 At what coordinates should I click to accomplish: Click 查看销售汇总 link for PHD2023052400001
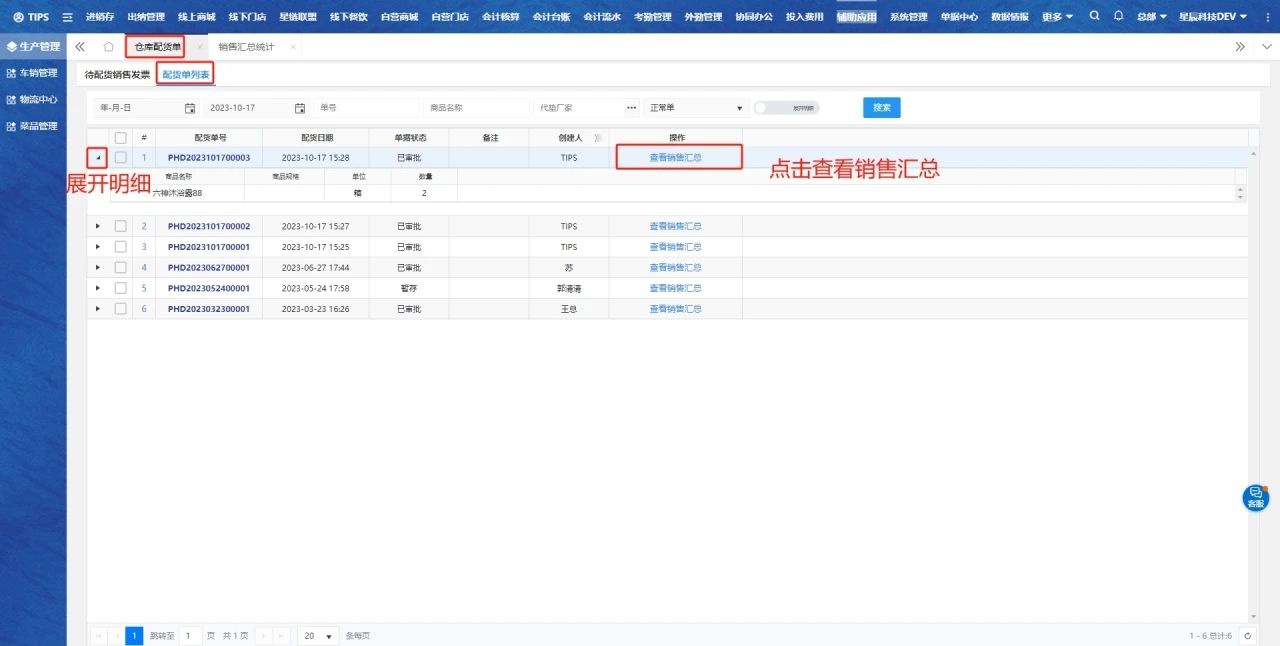pos(675,288)
